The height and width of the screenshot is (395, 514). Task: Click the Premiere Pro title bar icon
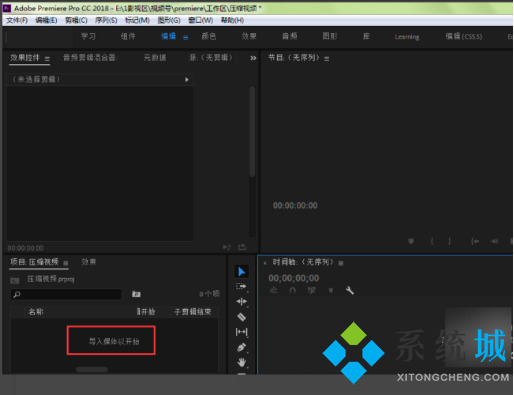(7, 8)
